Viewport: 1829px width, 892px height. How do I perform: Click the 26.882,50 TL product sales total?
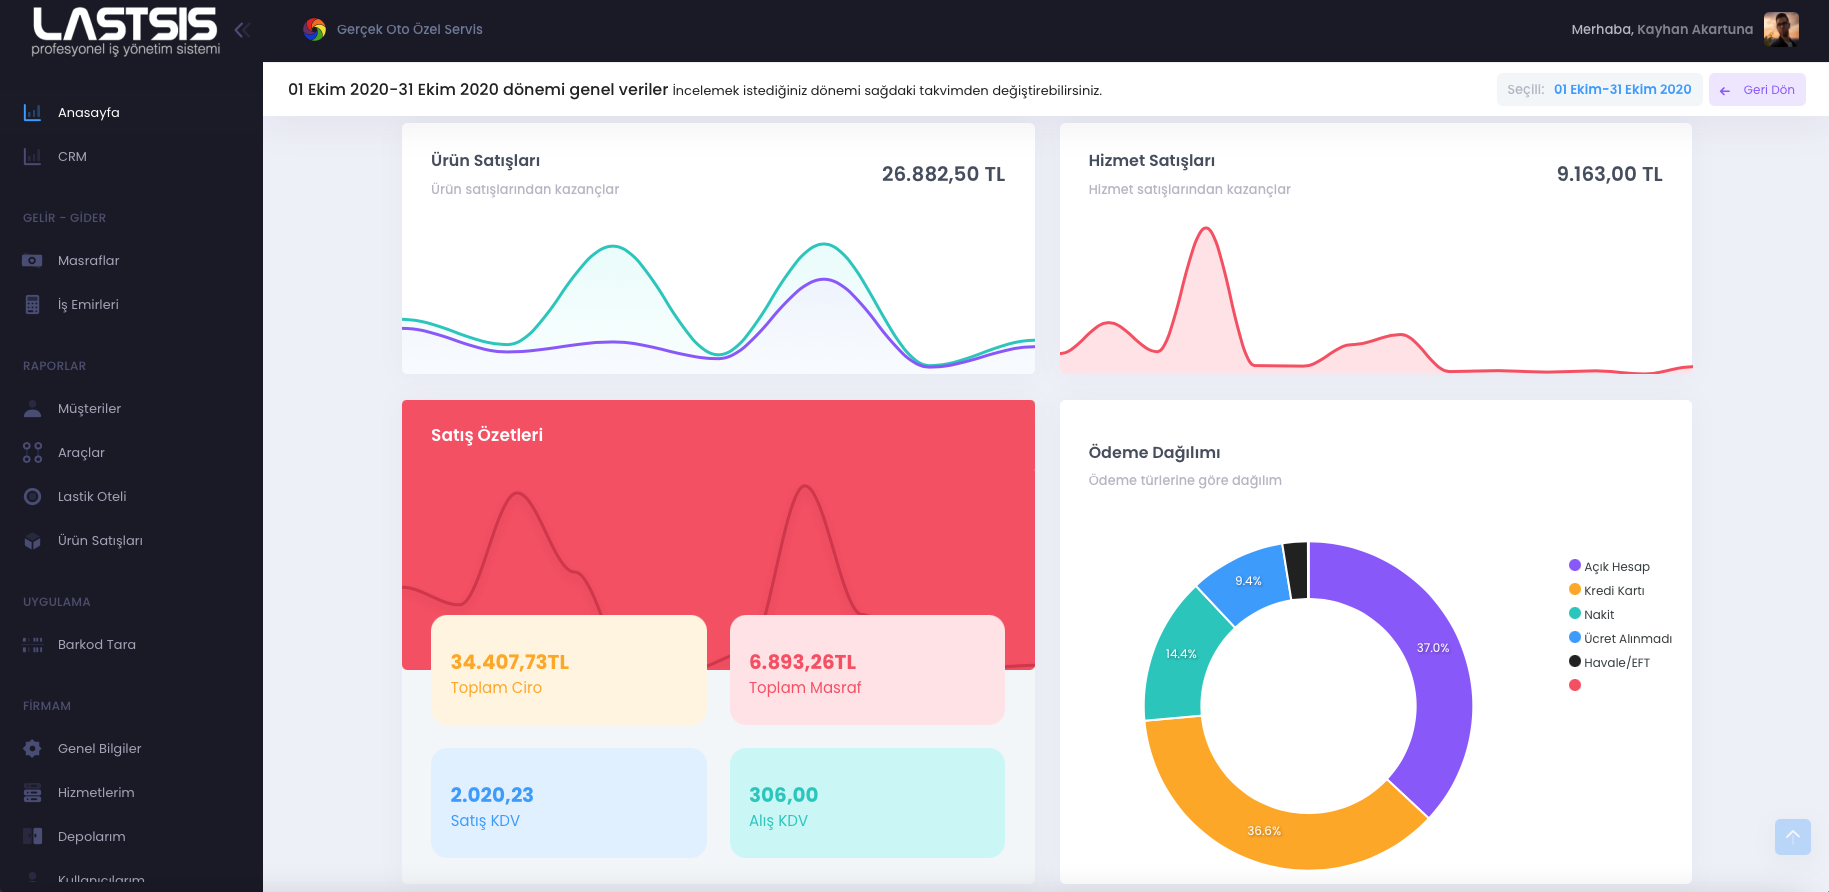[x=943, y=174]
